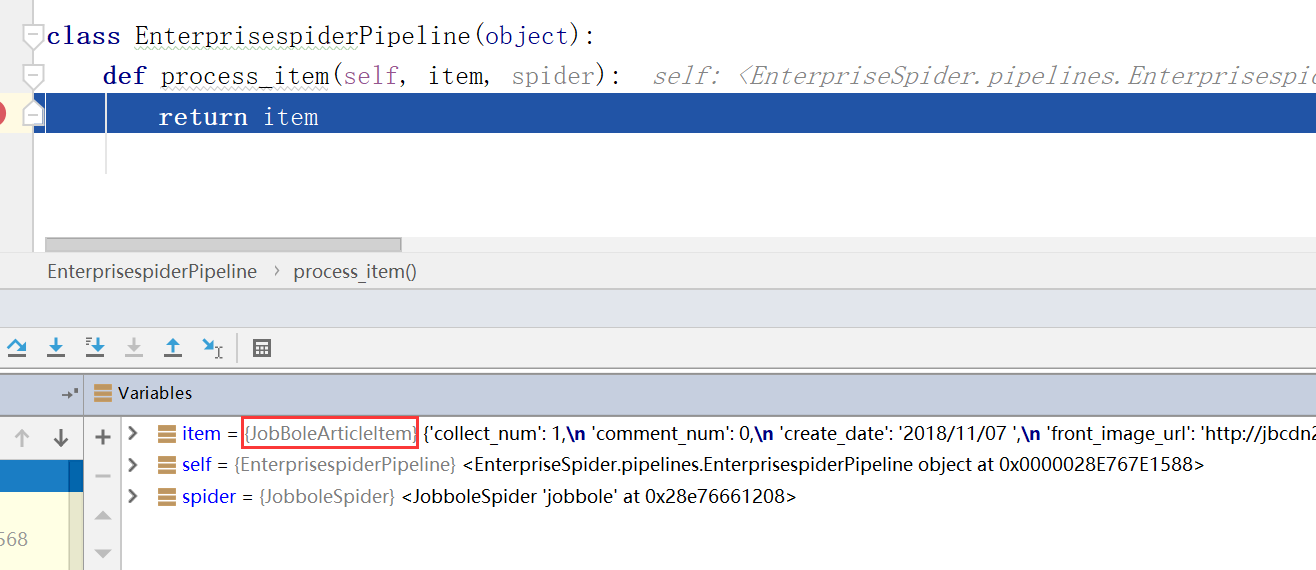Click the greyed-out Force Step Into icon
This screenshot has height=570, width=1316.
click(x=134, y=347)
